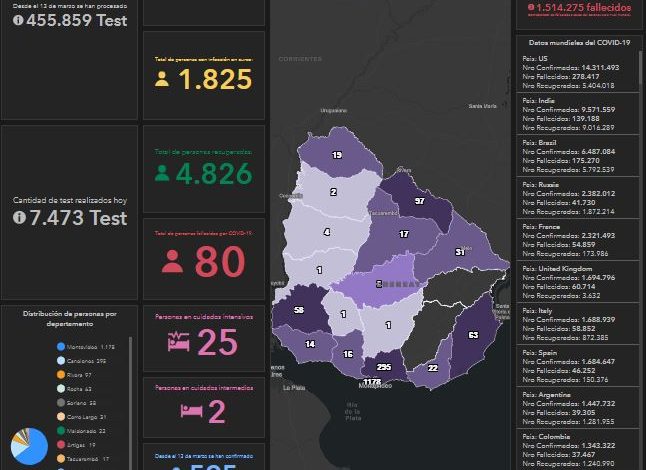The height and width of the screenshot is (470, 646).
Task: Click the info icon beside 7.473 Test
Action: pos(18,217)
